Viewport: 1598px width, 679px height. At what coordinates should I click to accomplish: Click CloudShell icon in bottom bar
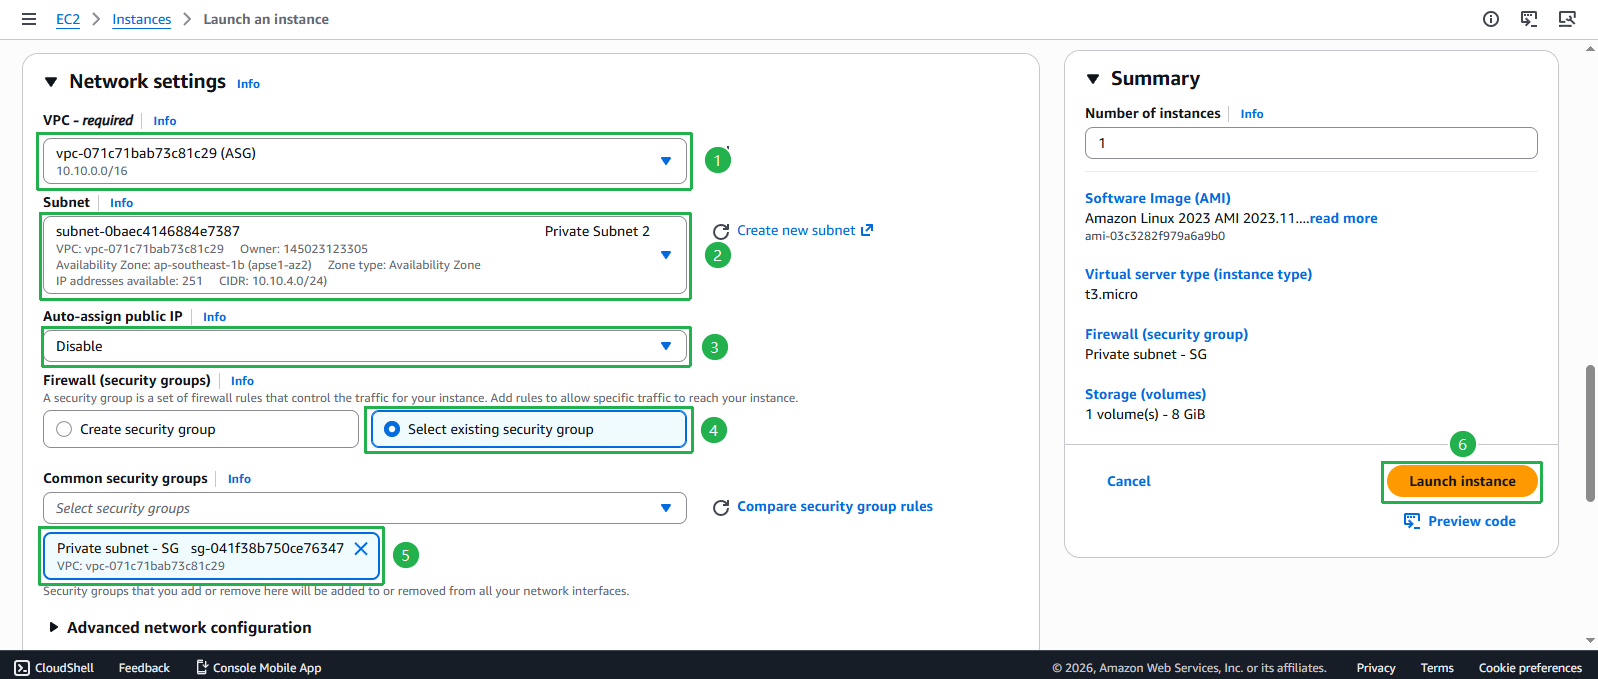pos(22,668)
